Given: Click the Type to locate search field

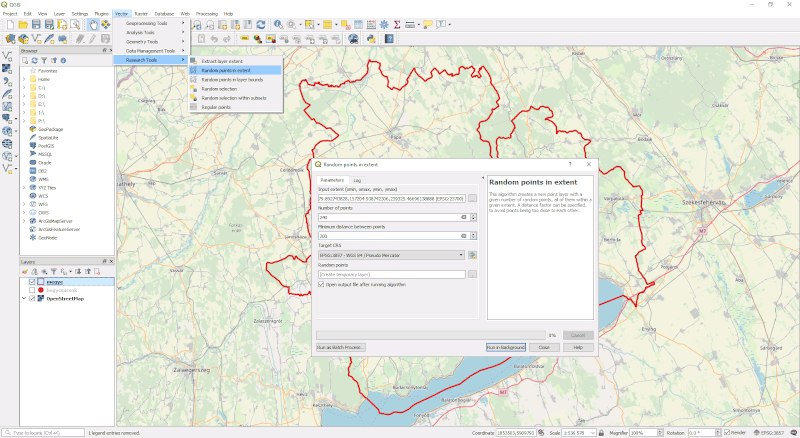Looking at the screenshot, I should [x=43, y=433].
